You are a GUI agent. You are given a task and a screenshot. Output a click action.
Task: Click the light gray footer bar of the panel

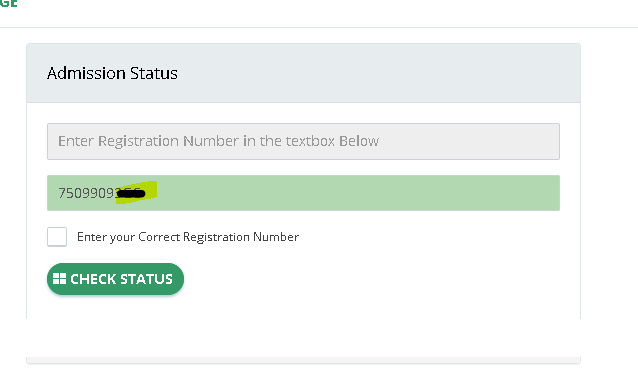pyautogui.click(x=304, y=360)
